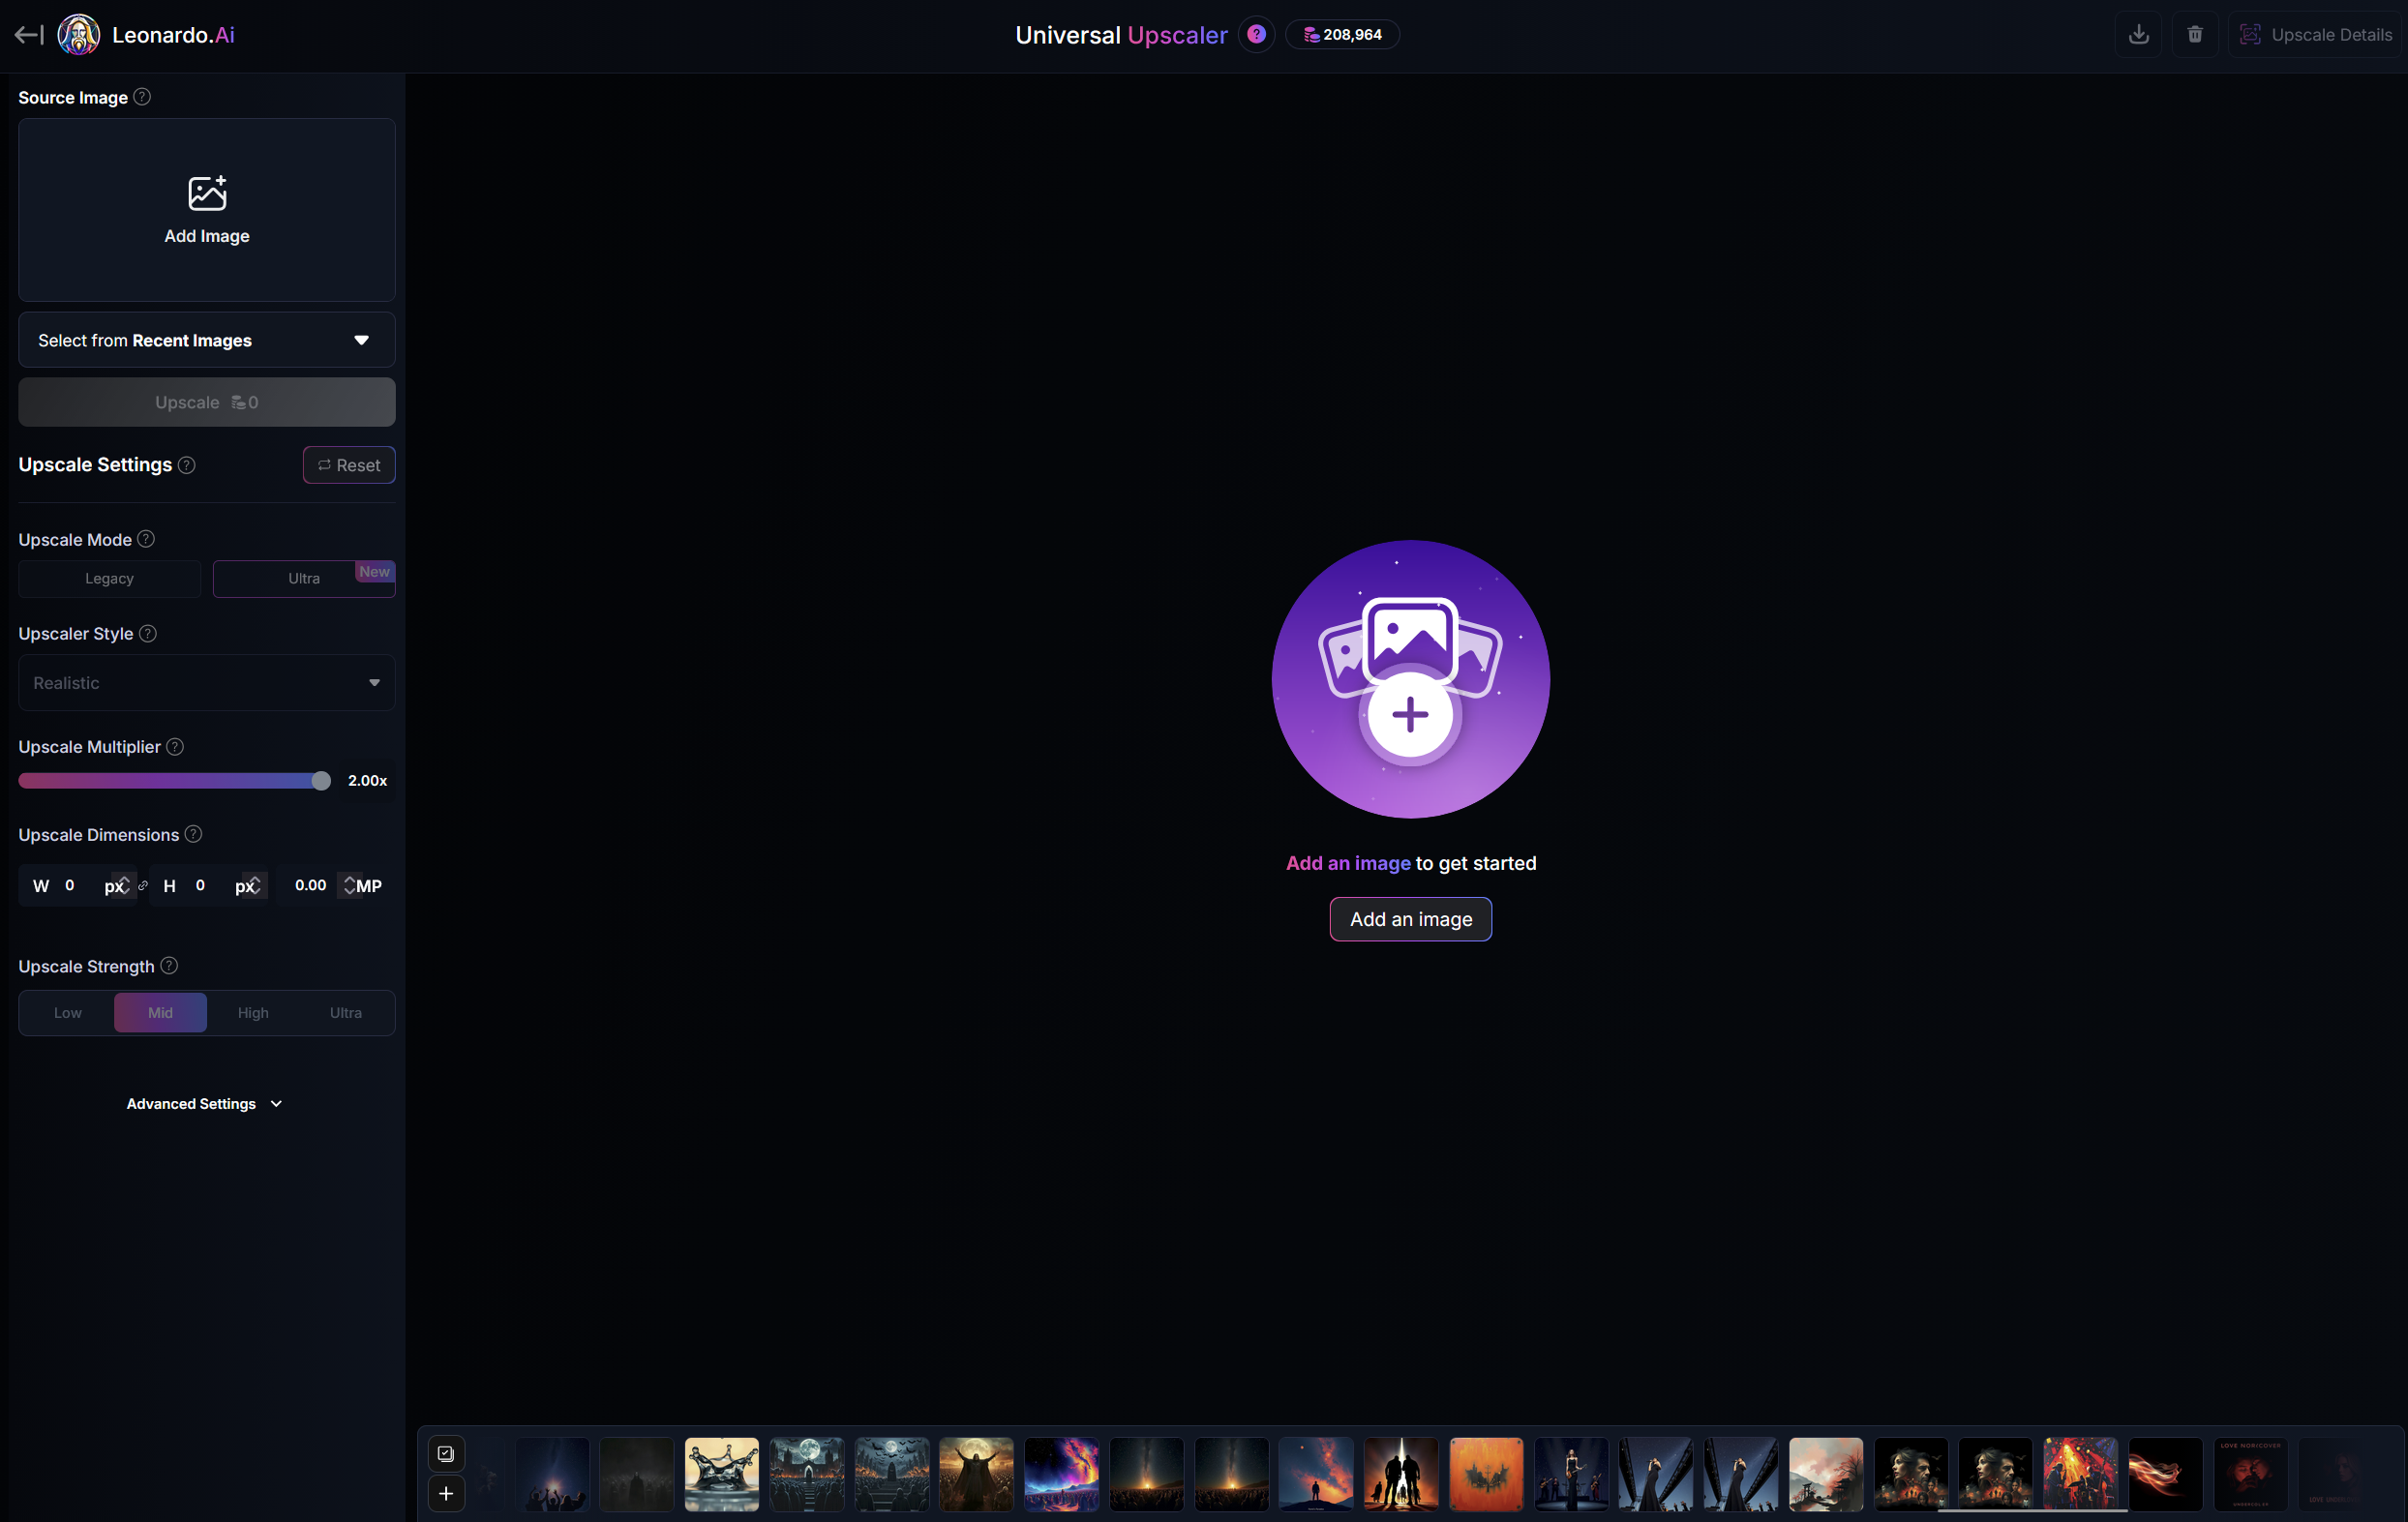The image size is (2408, 1522).
Task: Open Select from Recent Images dropdown
Action: point(207,340)
